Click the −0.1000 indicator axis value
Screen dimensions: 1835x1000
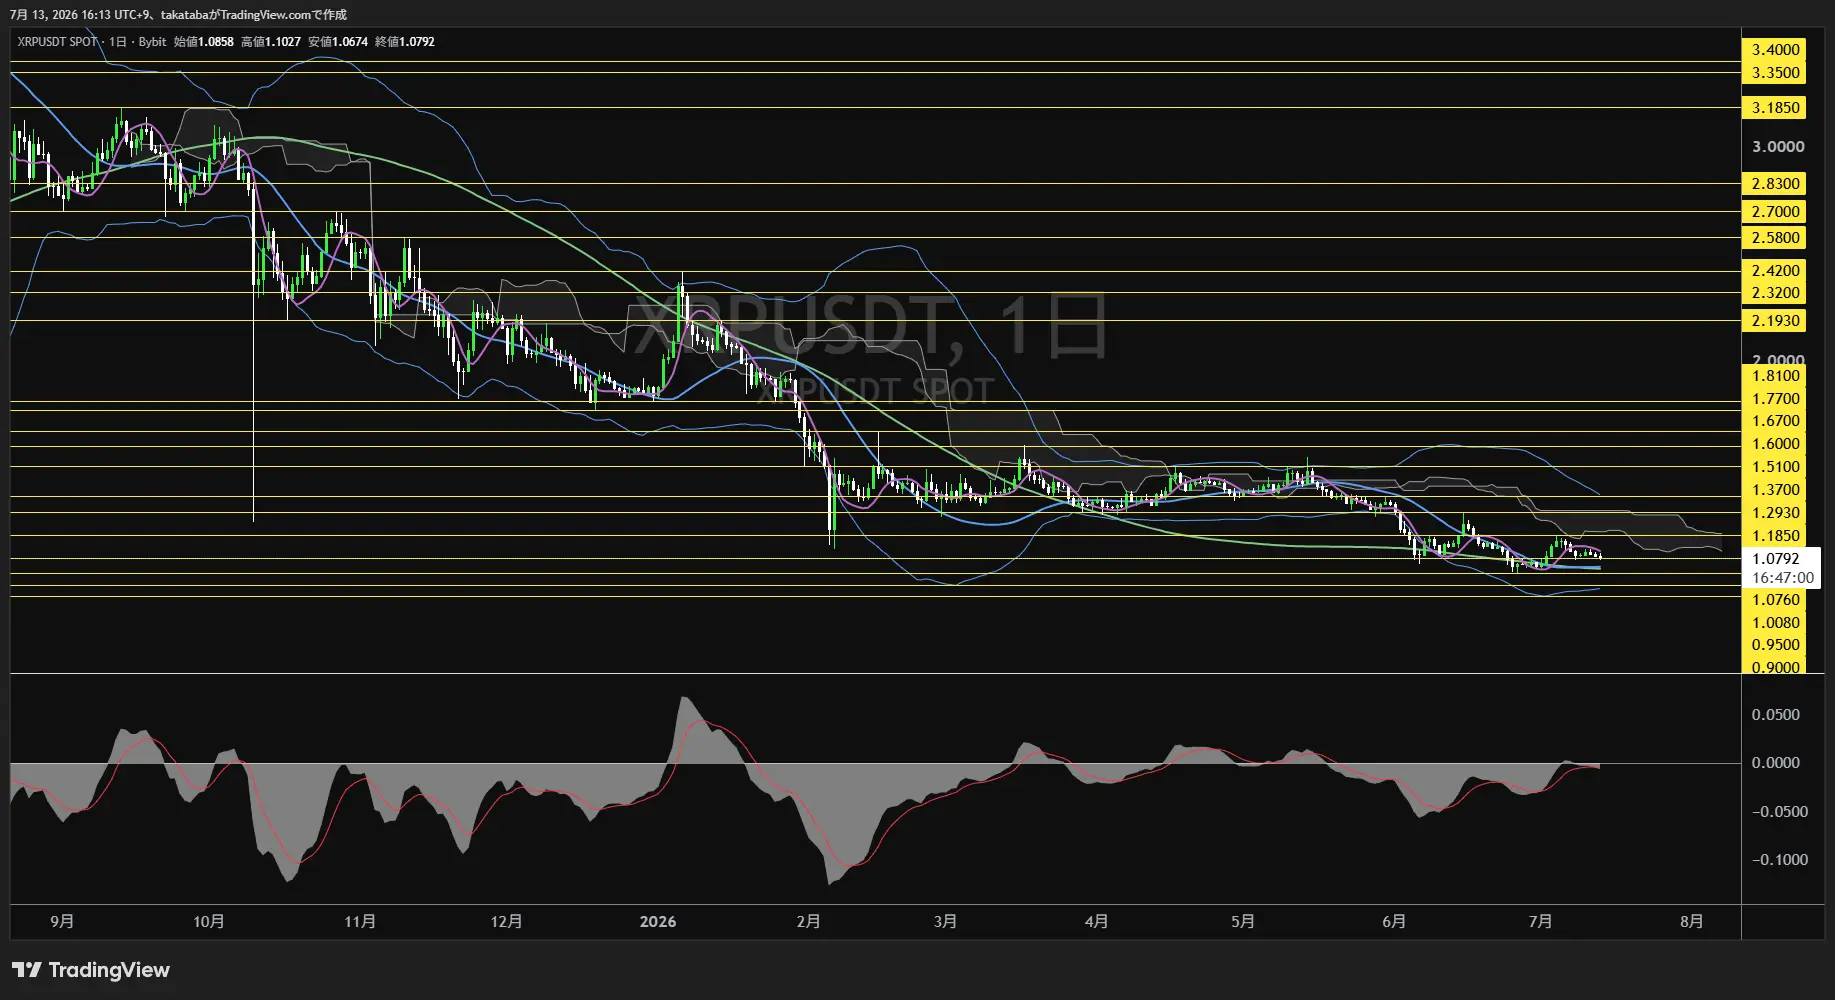(1780, 860)
